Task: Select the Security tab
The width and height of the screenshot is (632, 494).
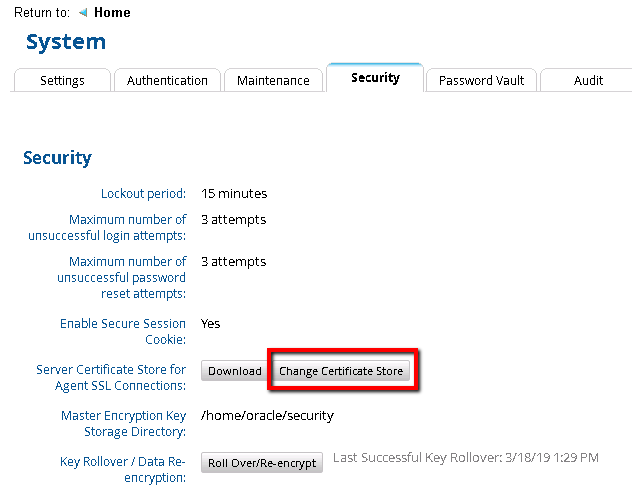Action: pos(375,78)
